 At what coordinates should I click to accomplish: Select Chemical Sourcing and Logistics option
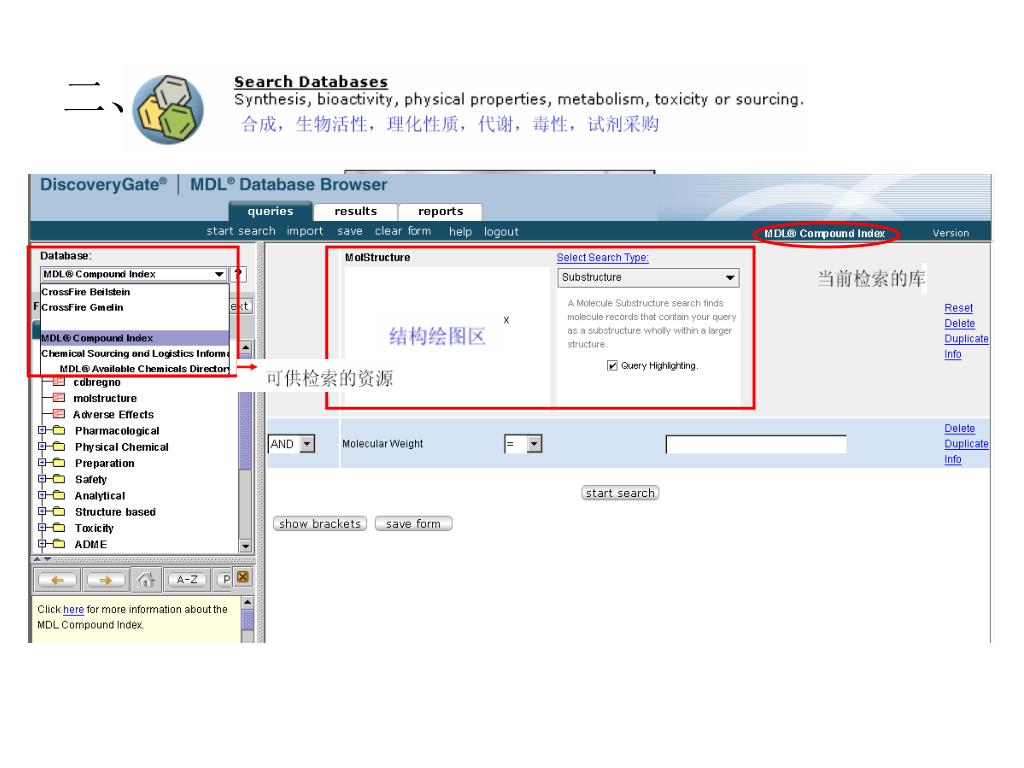tap(135, 353)
